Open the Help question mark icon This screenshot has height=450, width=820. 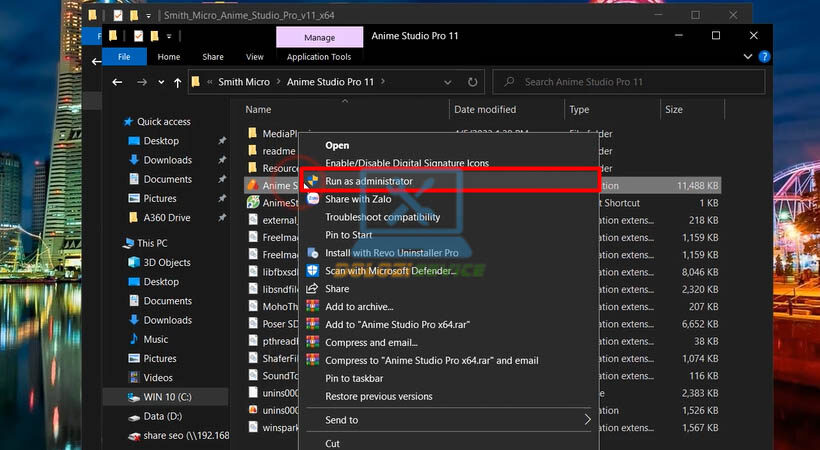[764, 57]
